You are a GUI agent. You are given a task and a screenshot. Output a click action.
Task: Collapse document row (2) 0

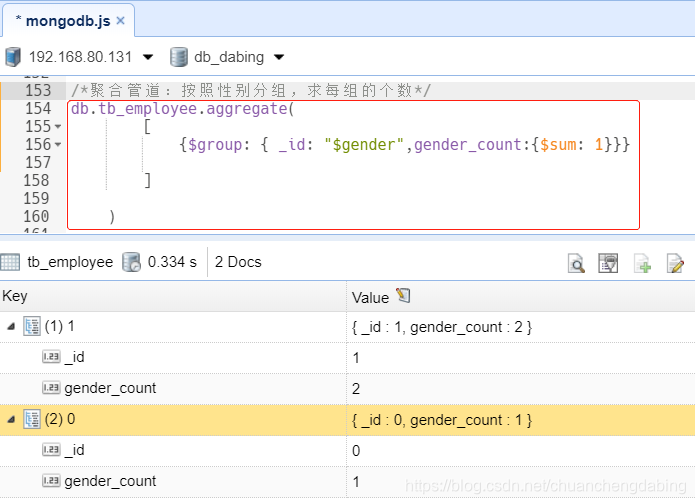11,419
